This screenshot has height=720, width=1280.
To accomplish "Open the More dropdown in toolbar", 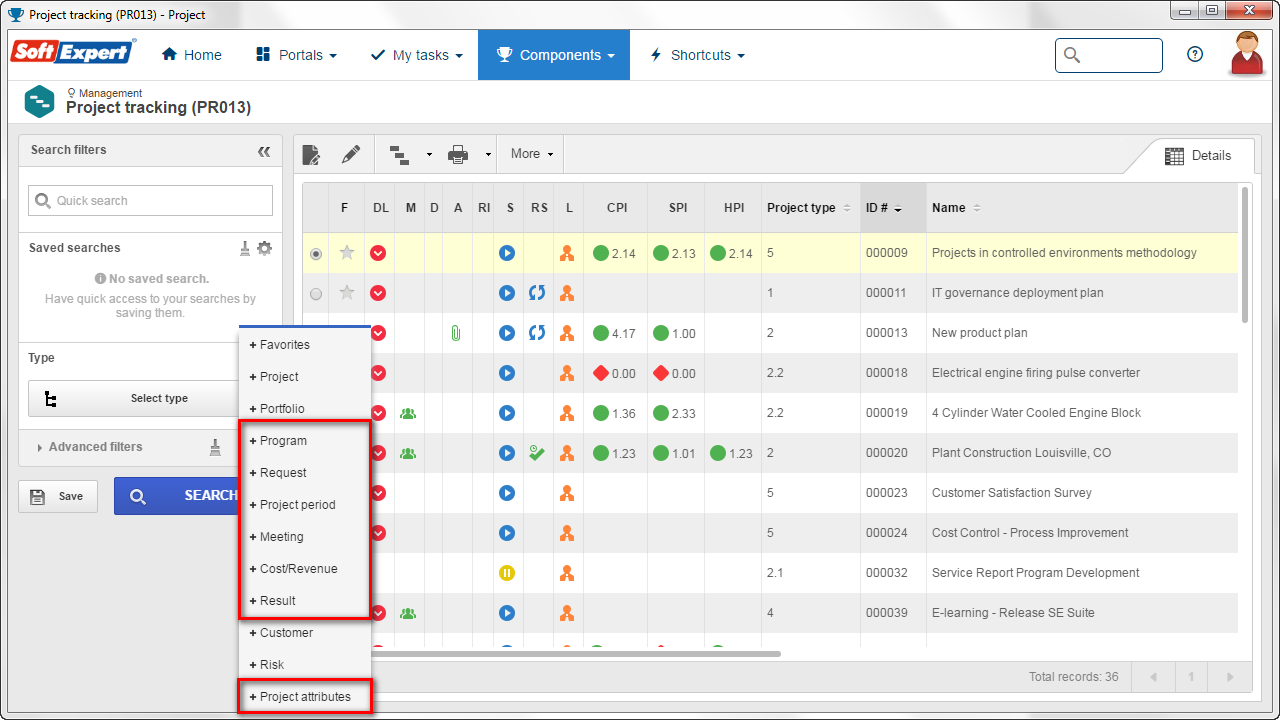I will coord(530,154).
